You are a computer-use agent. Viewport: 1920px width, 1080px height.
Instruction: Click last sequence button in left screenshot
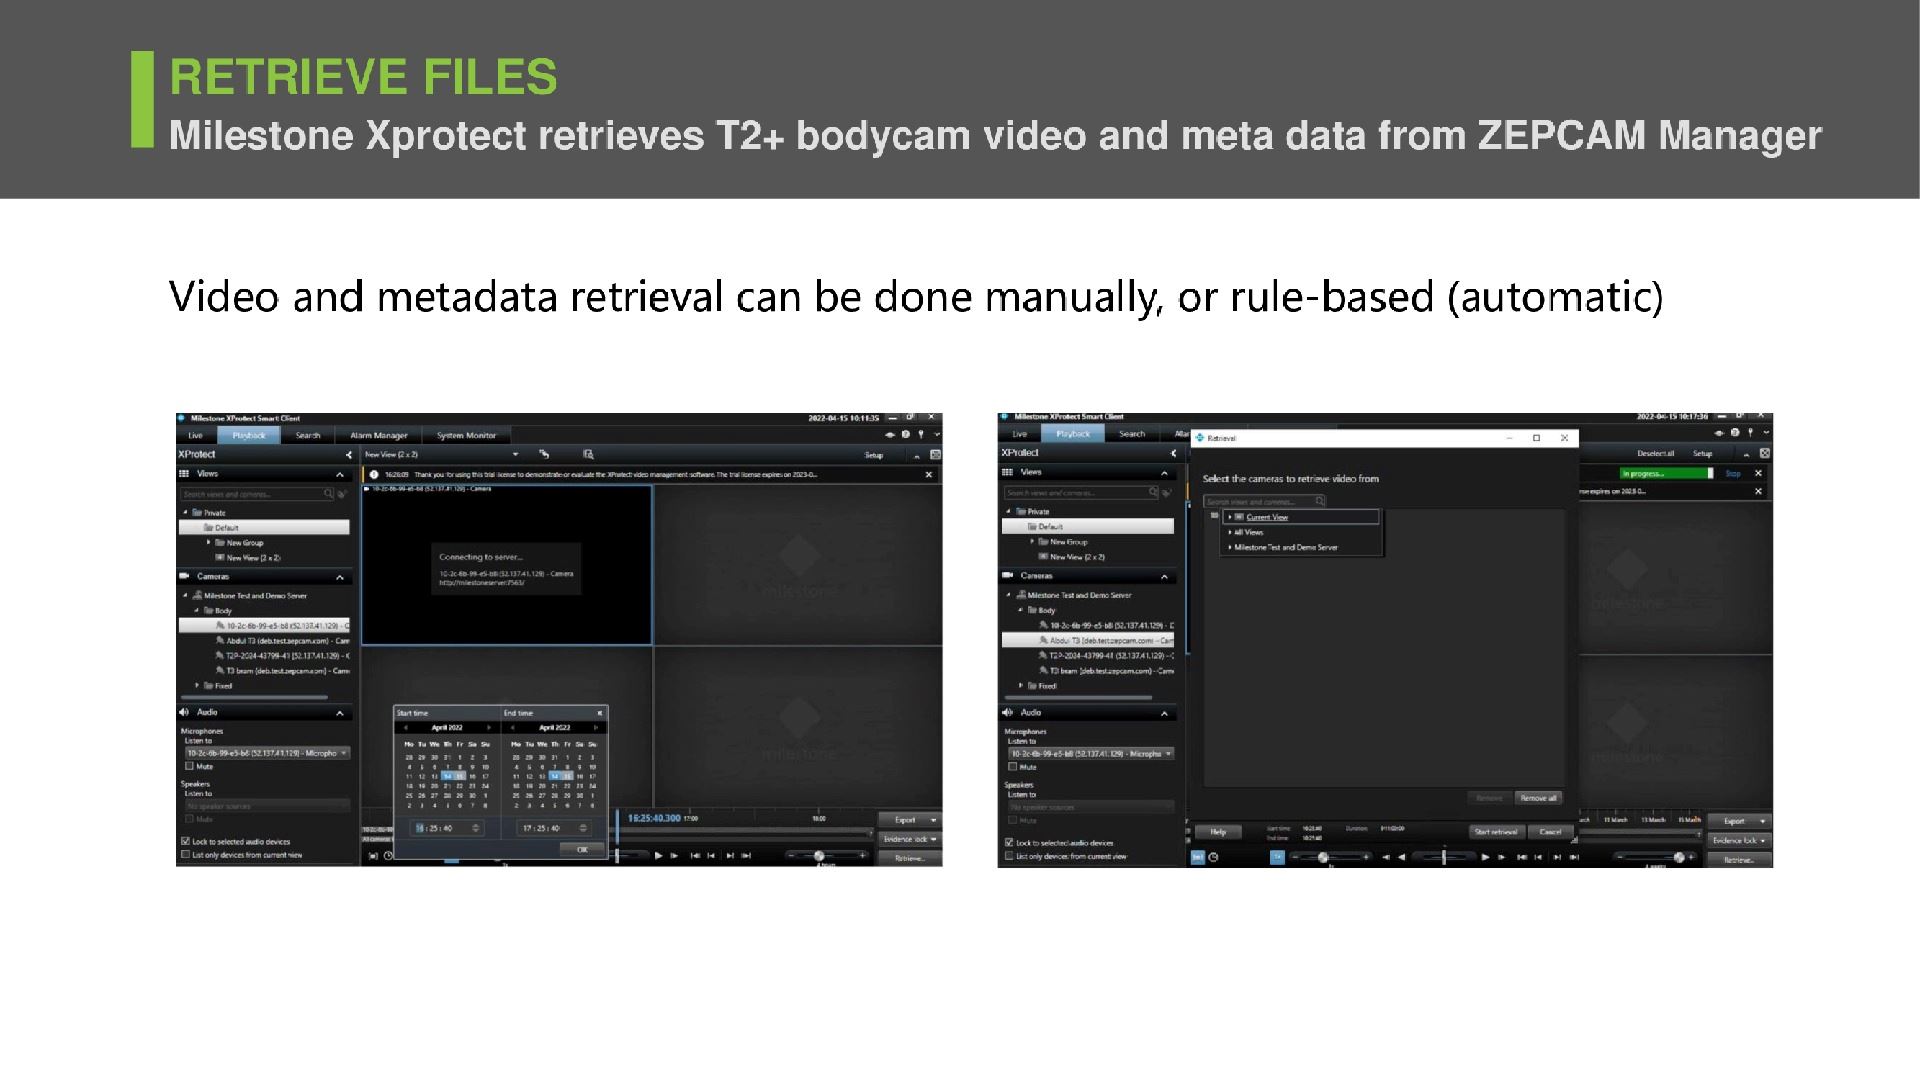click(746, 856)
